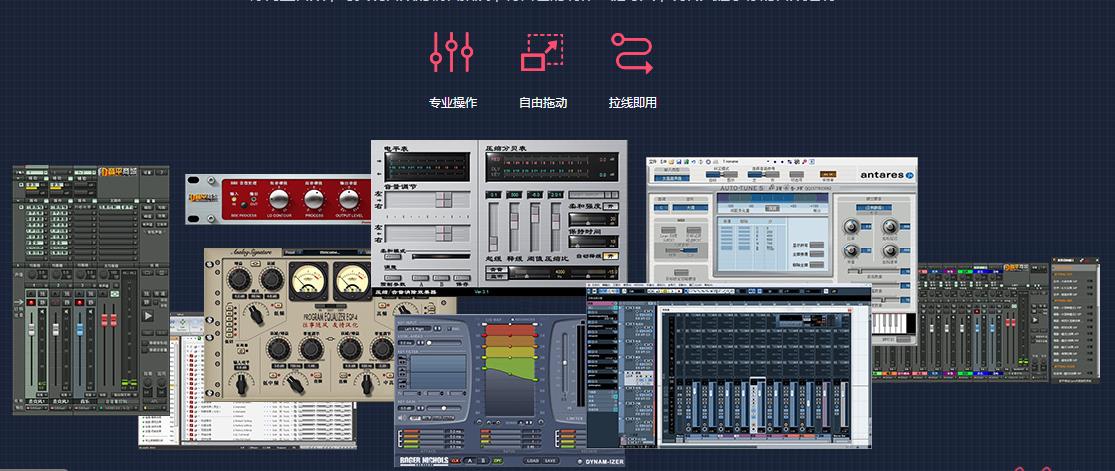
Task: Click the SAVE button on Dynam-izer
Action: [550, 460]
